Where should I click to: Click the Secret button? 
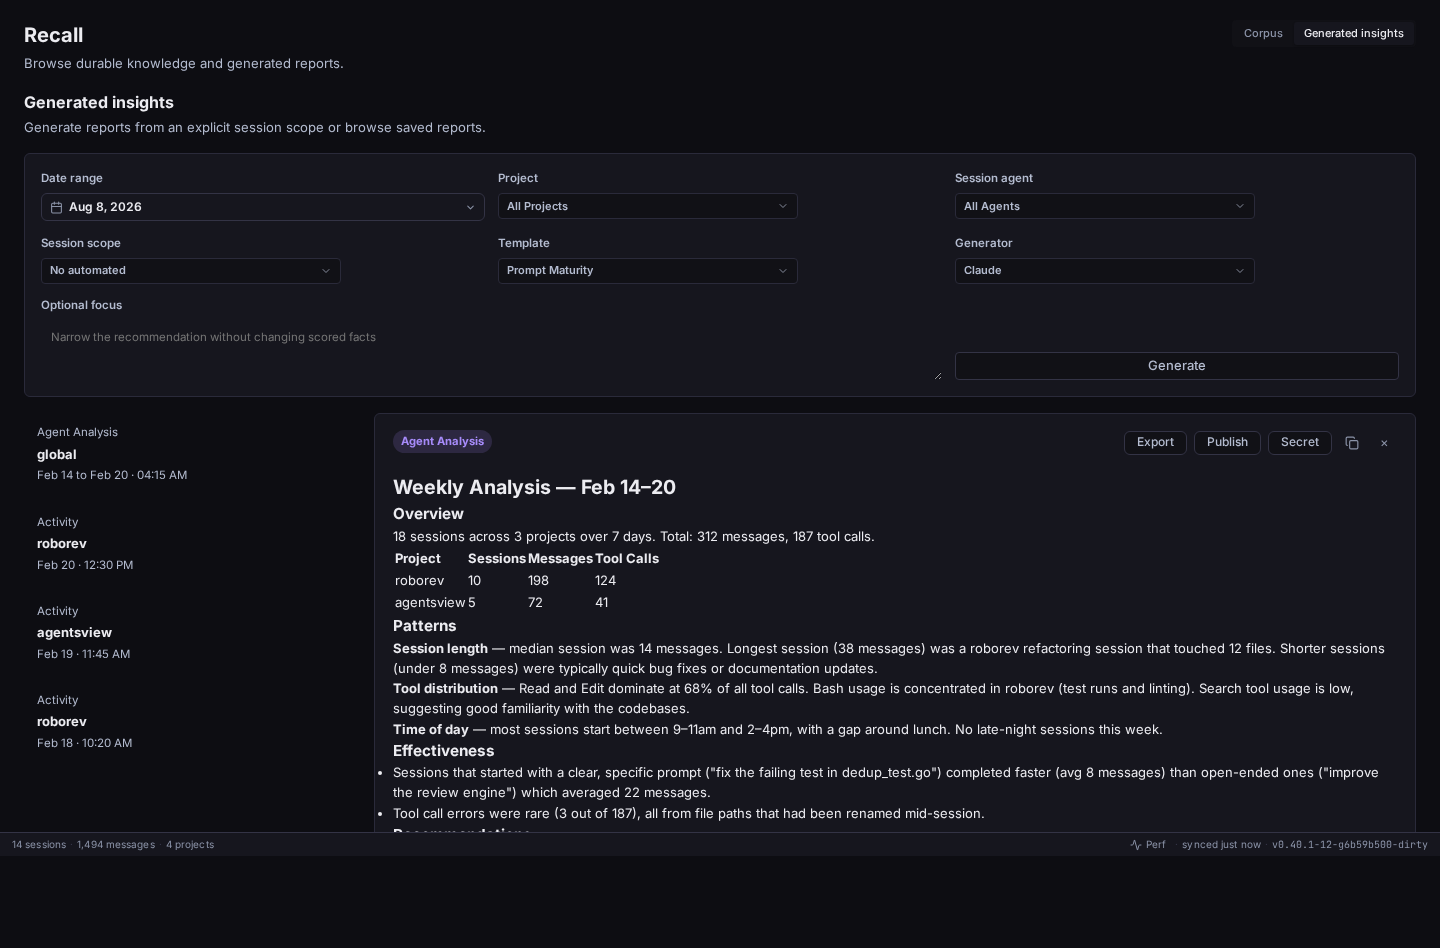(1299, 442)
